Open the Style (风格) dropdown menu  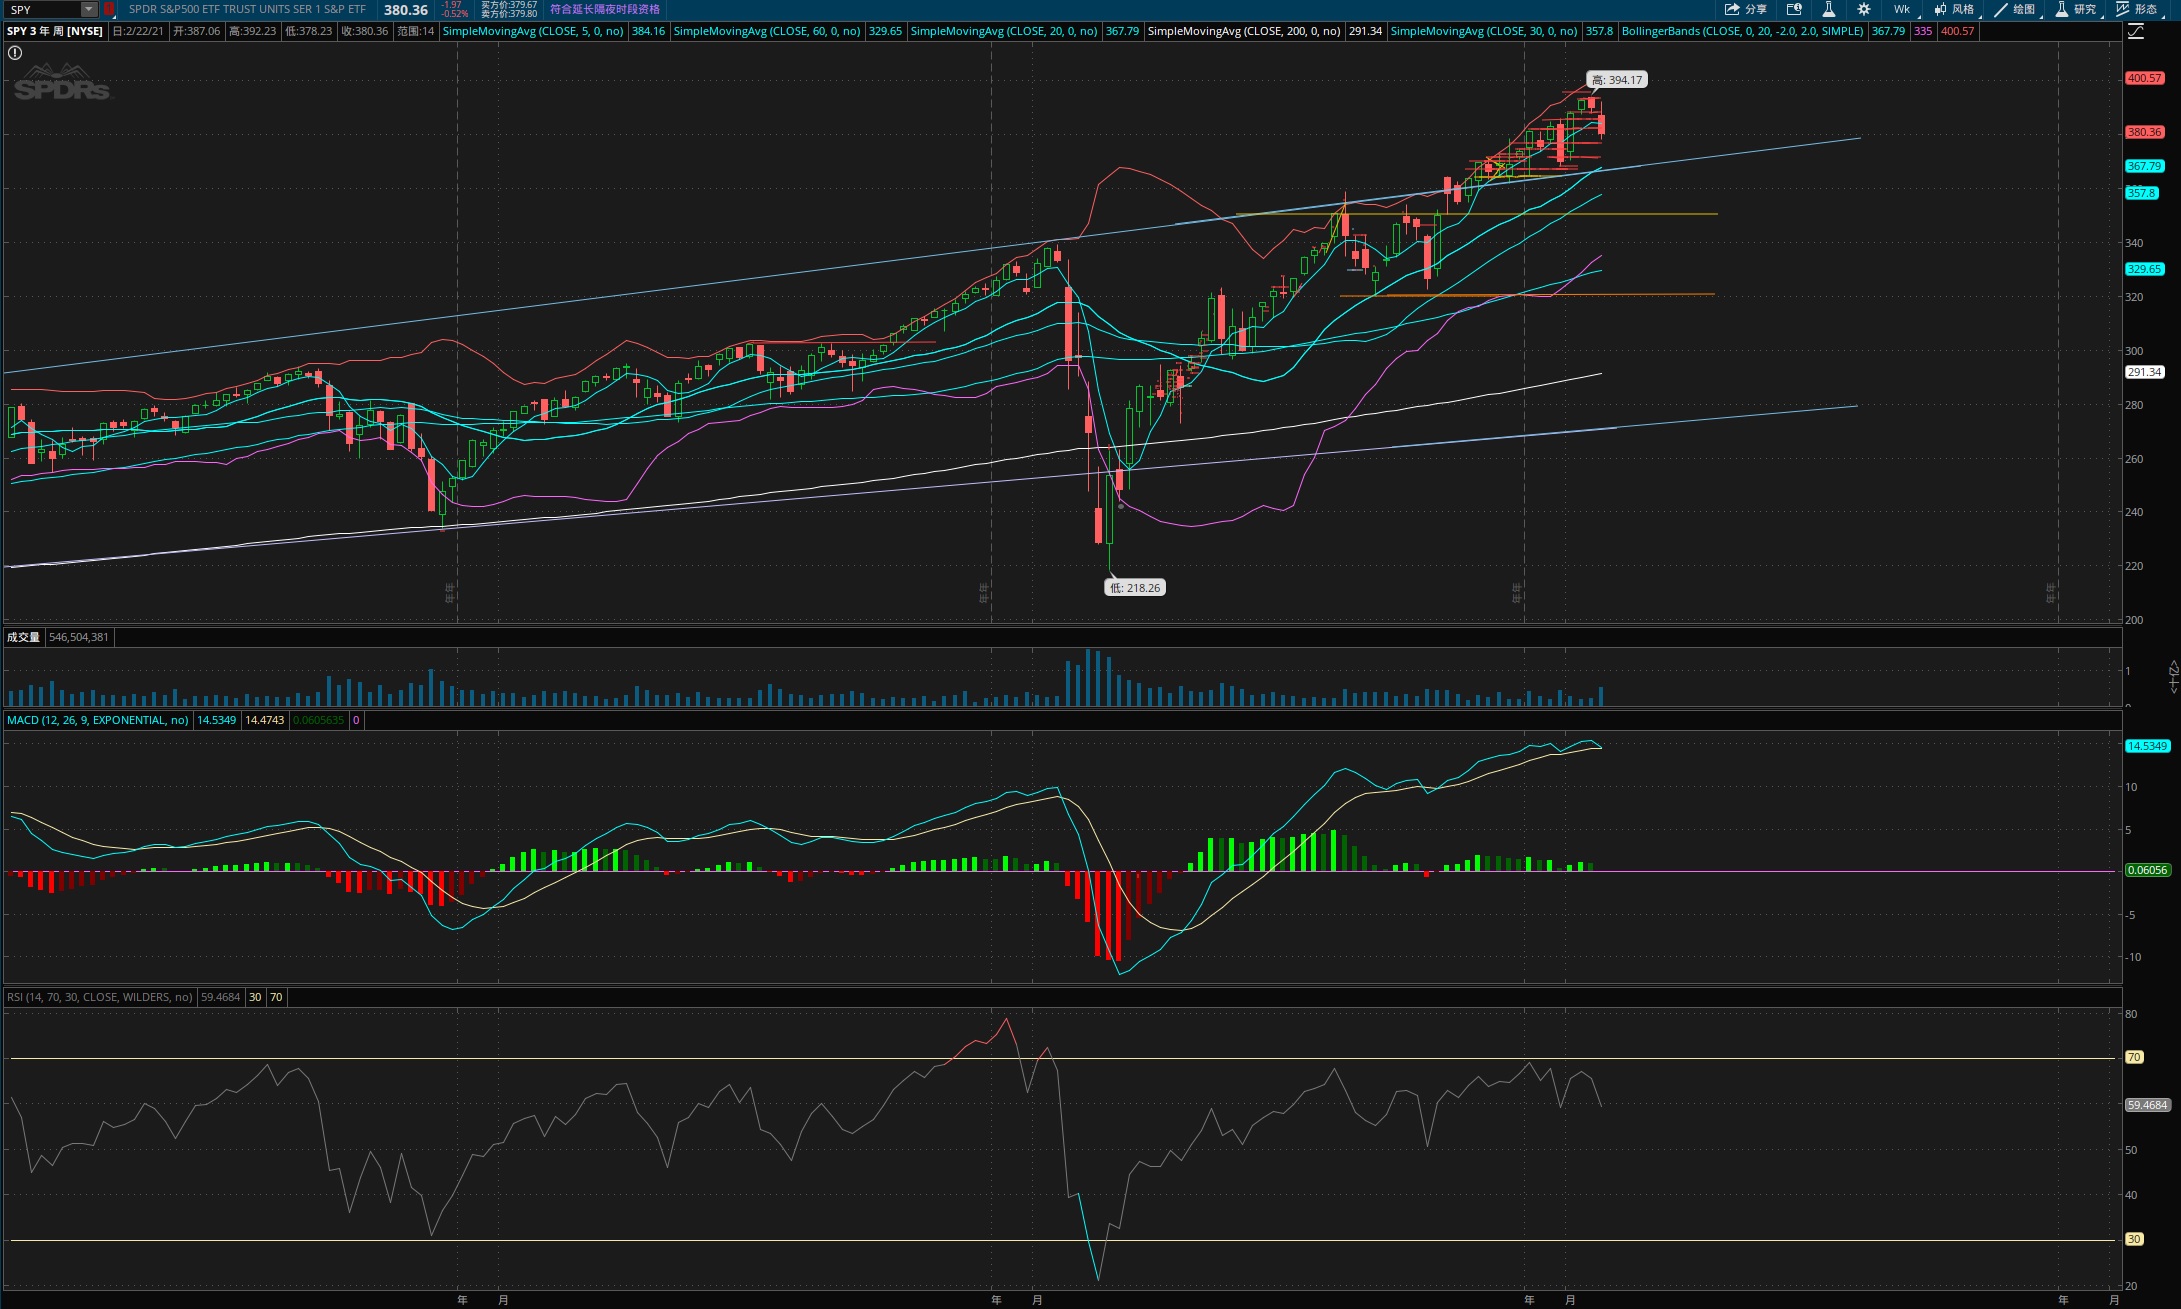(x=1954, y=9)
